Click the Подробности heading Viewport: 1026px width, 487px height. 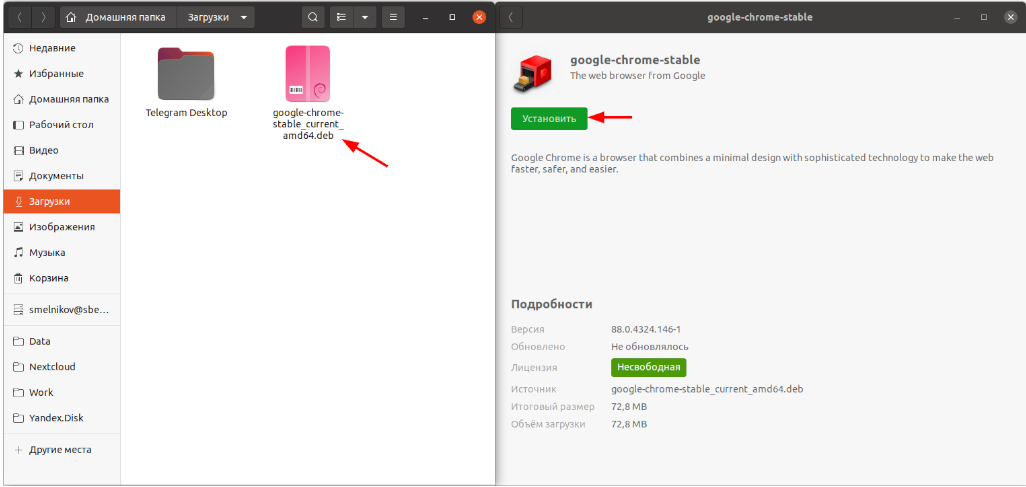[x=552, y=304]
